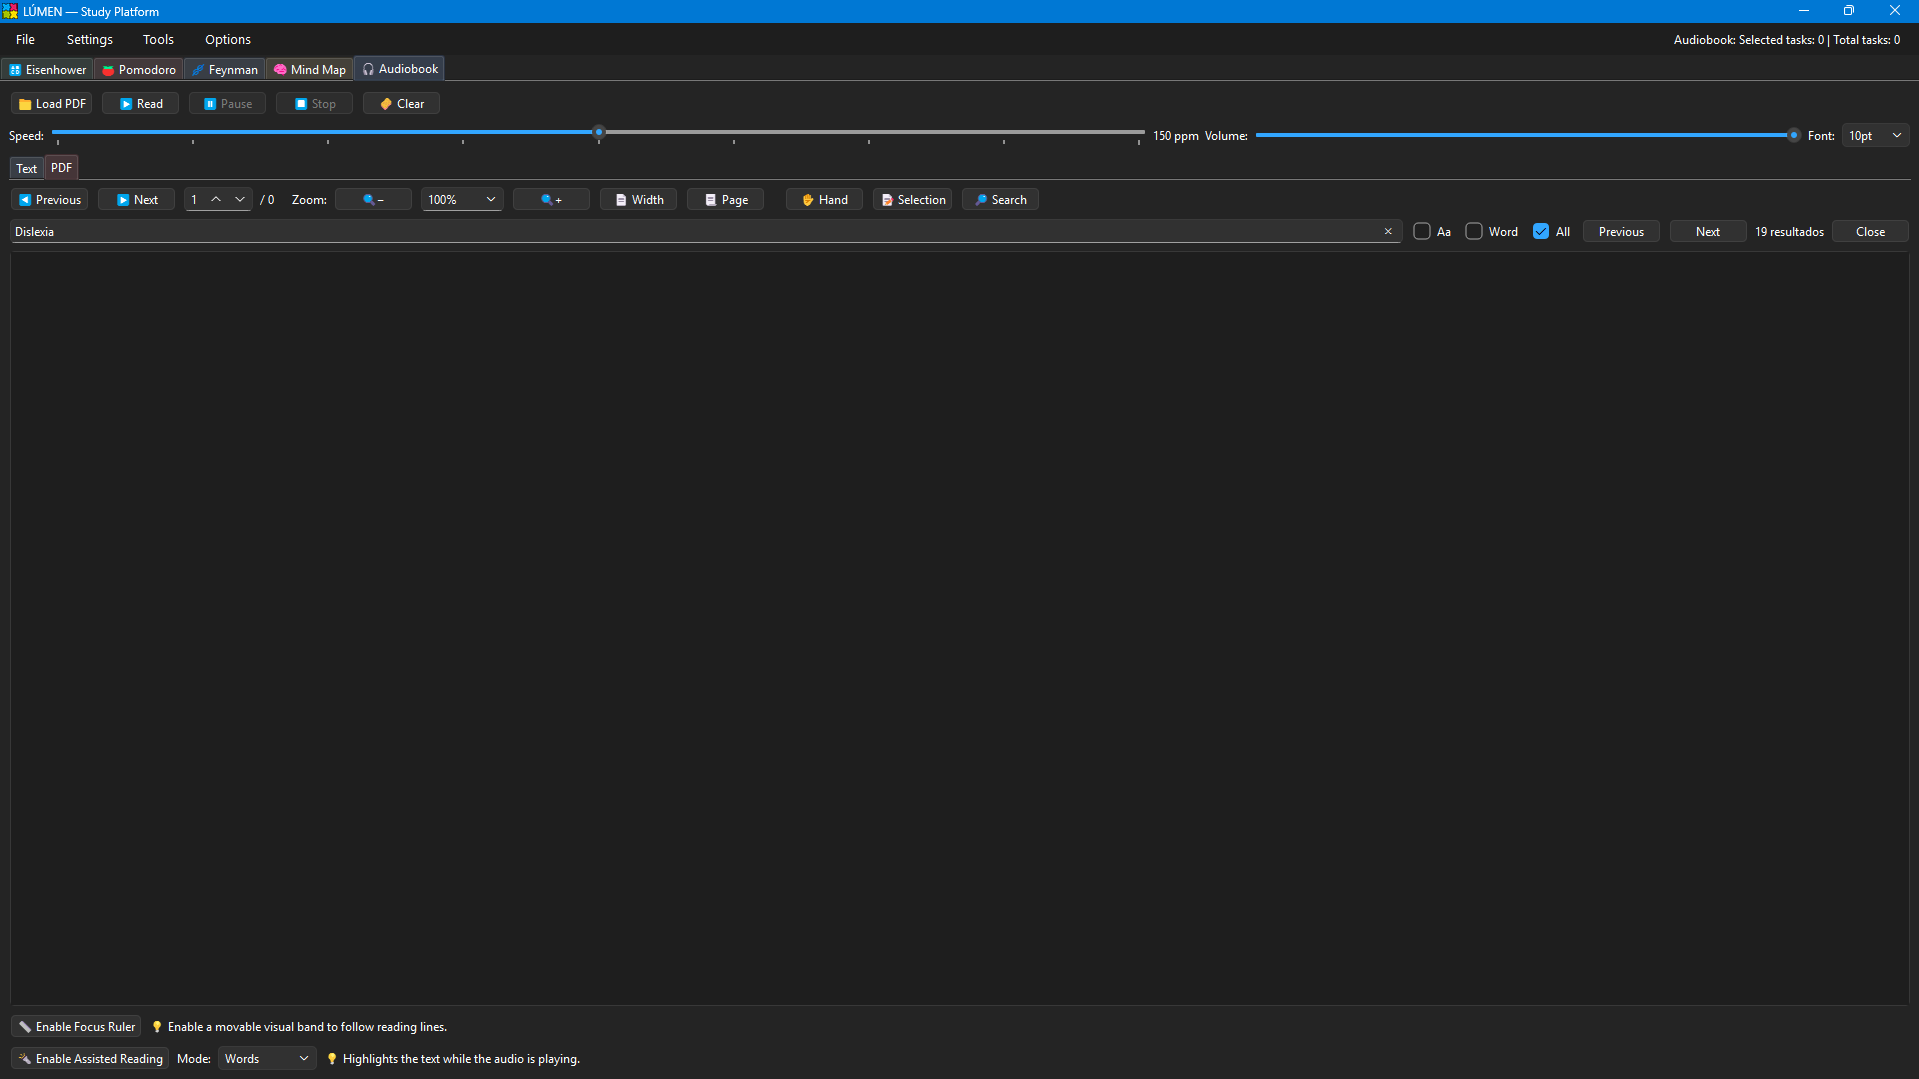Start reading with the Read button

(140, 104)
